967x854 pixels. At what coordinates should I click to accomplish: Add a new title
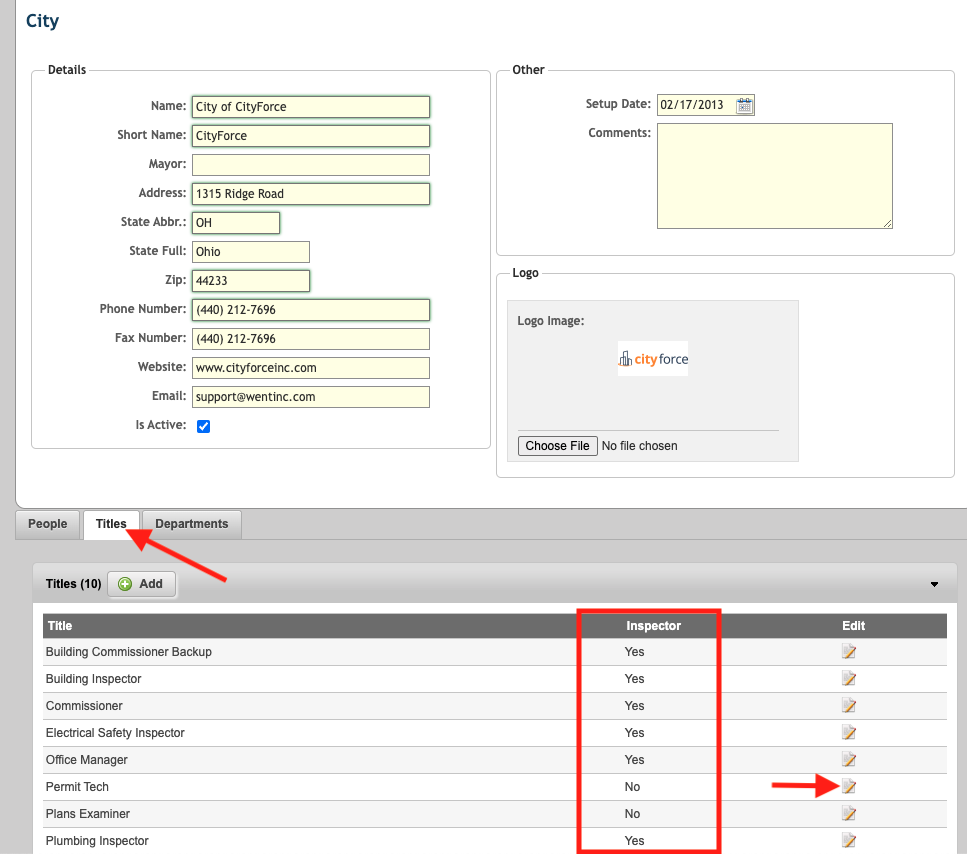click(x=141, y=584)
